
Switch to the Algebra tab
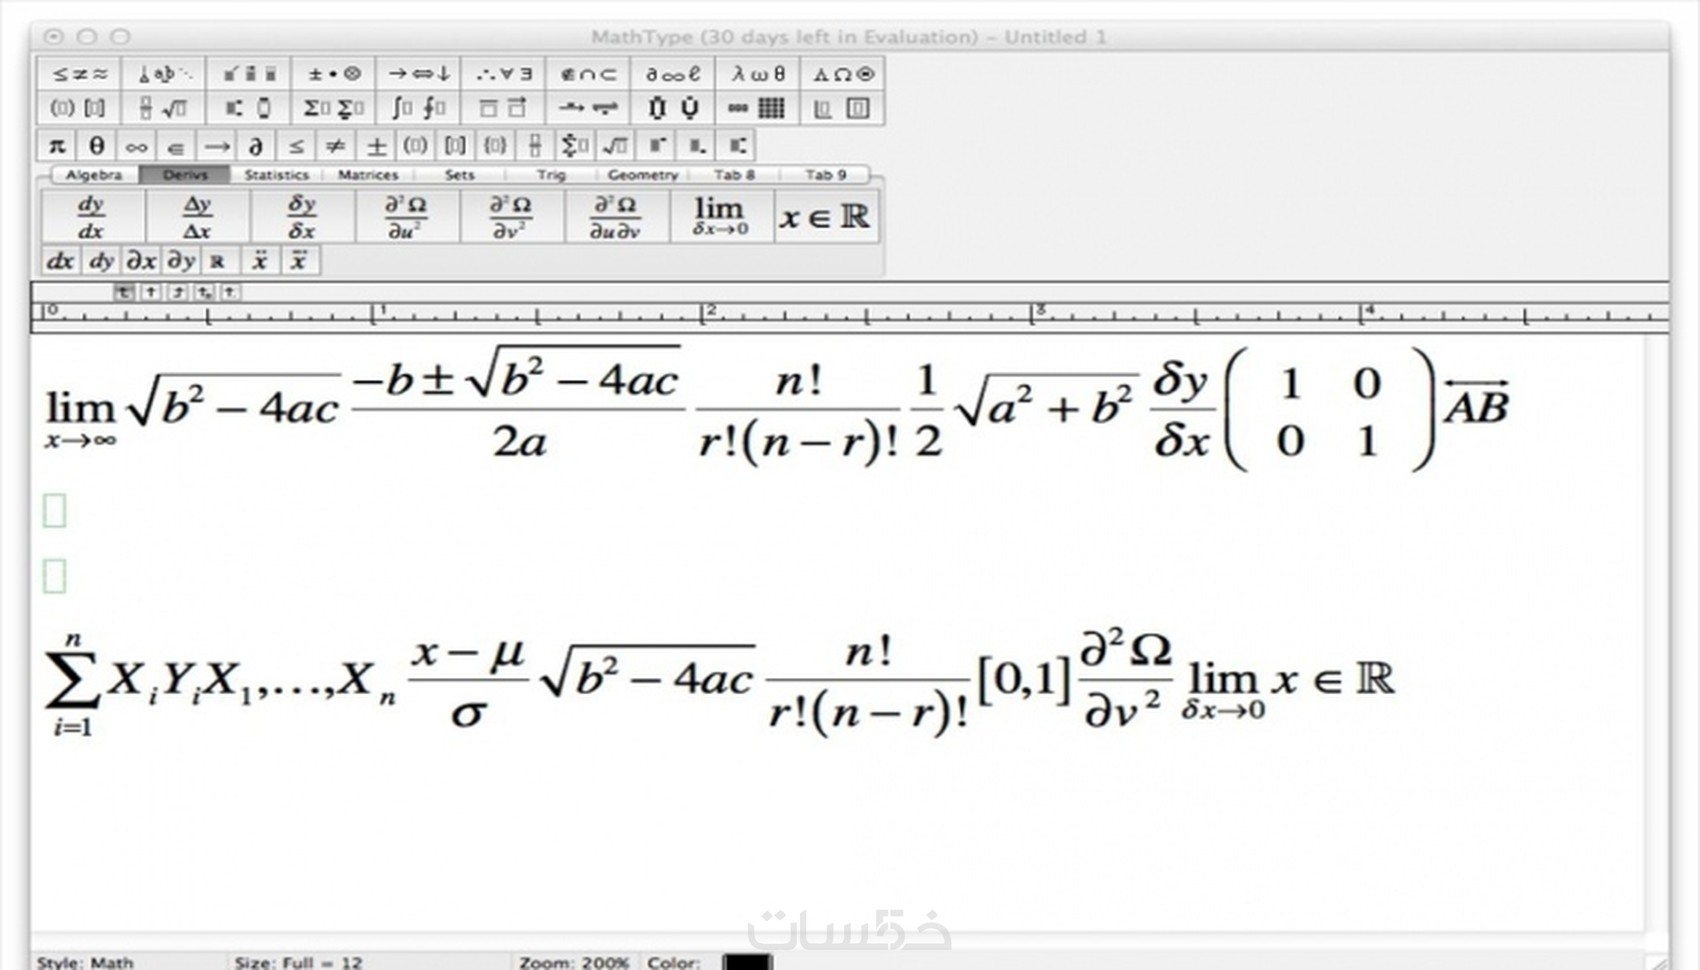click(94, 175)
